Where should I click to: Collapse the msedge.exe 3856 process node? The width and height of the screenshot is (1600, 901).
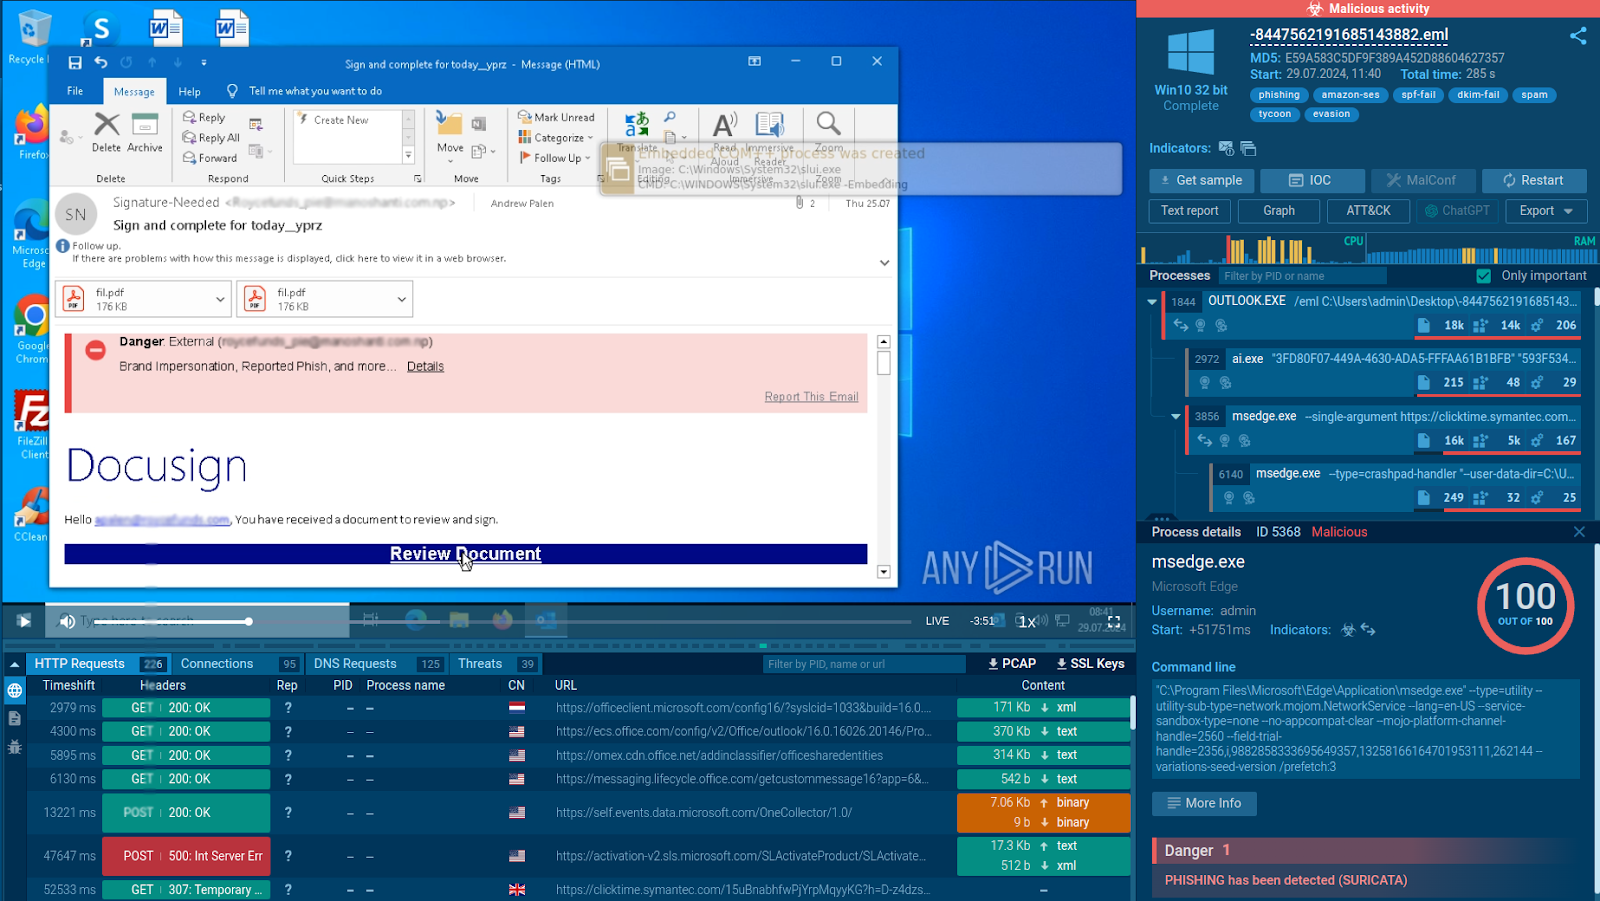coord(1176,416)
